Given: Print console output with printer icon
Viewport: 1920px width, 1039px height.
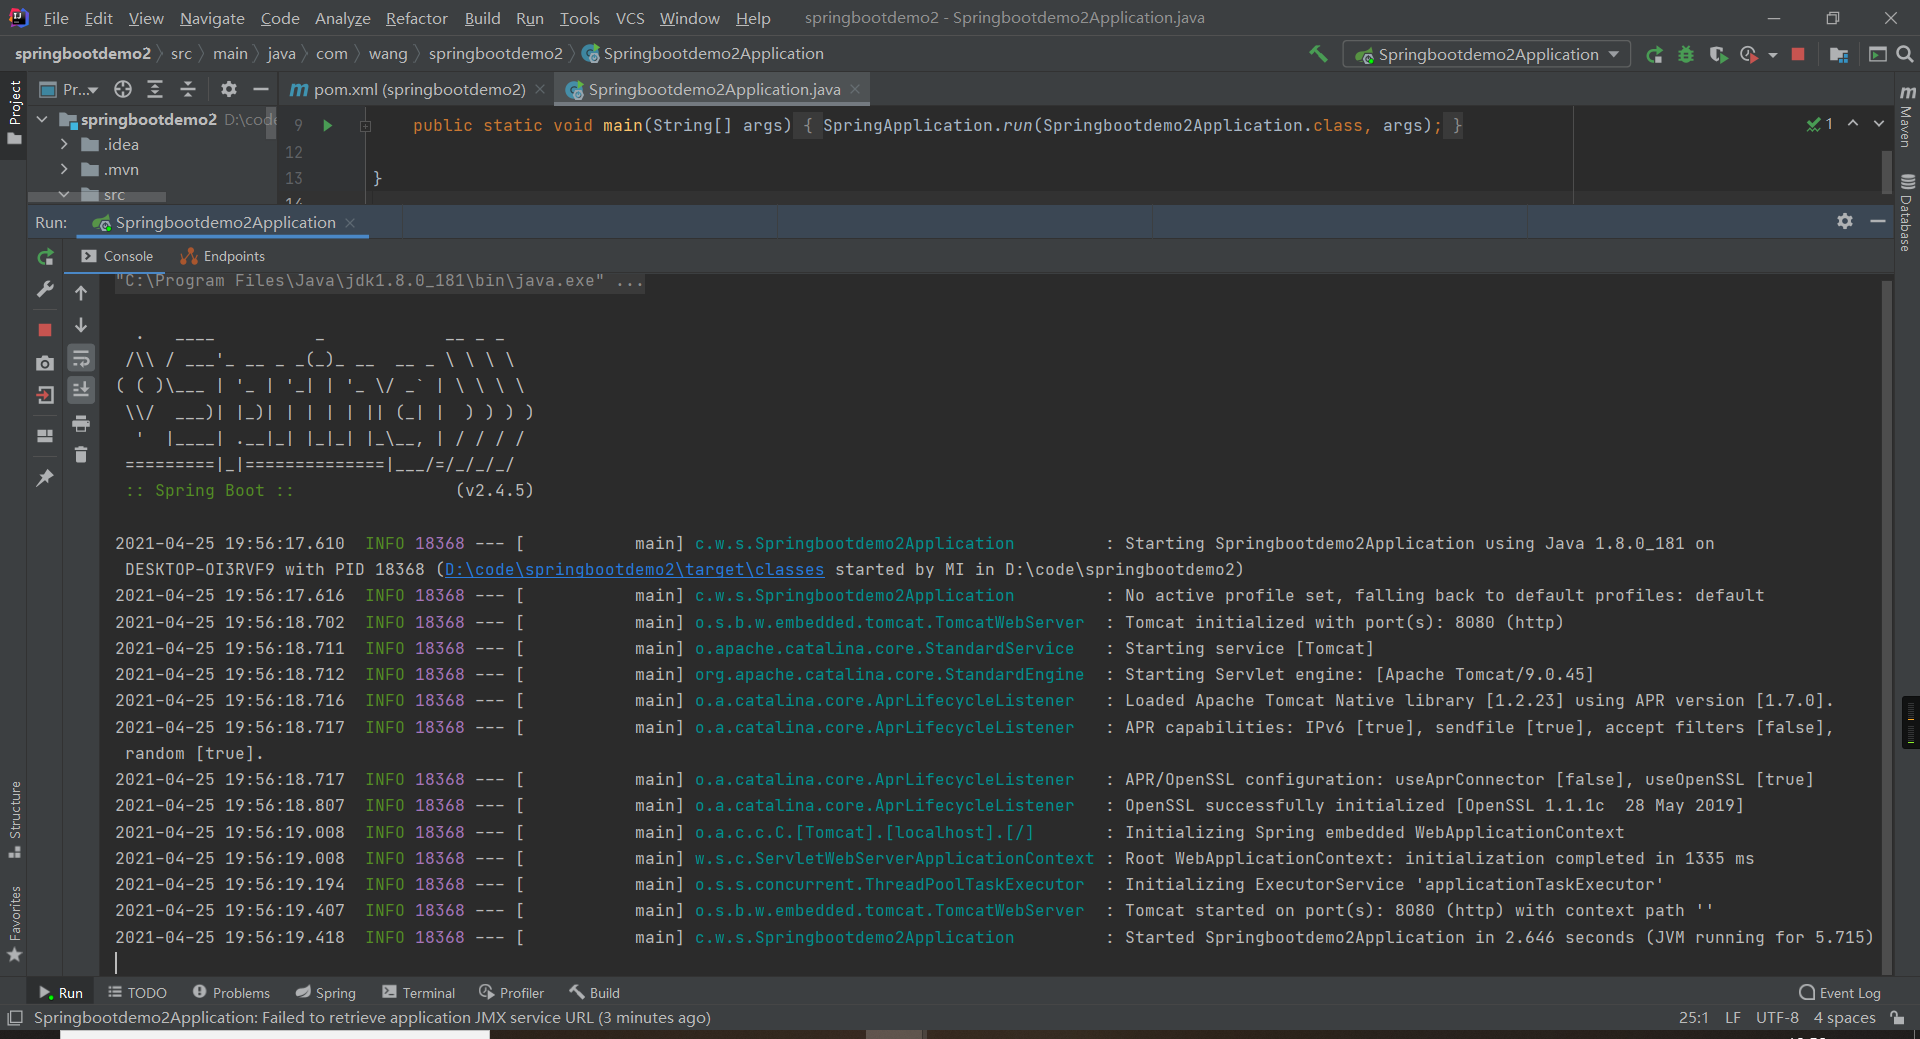Looking at the screenshot, I should click(81, 423).
